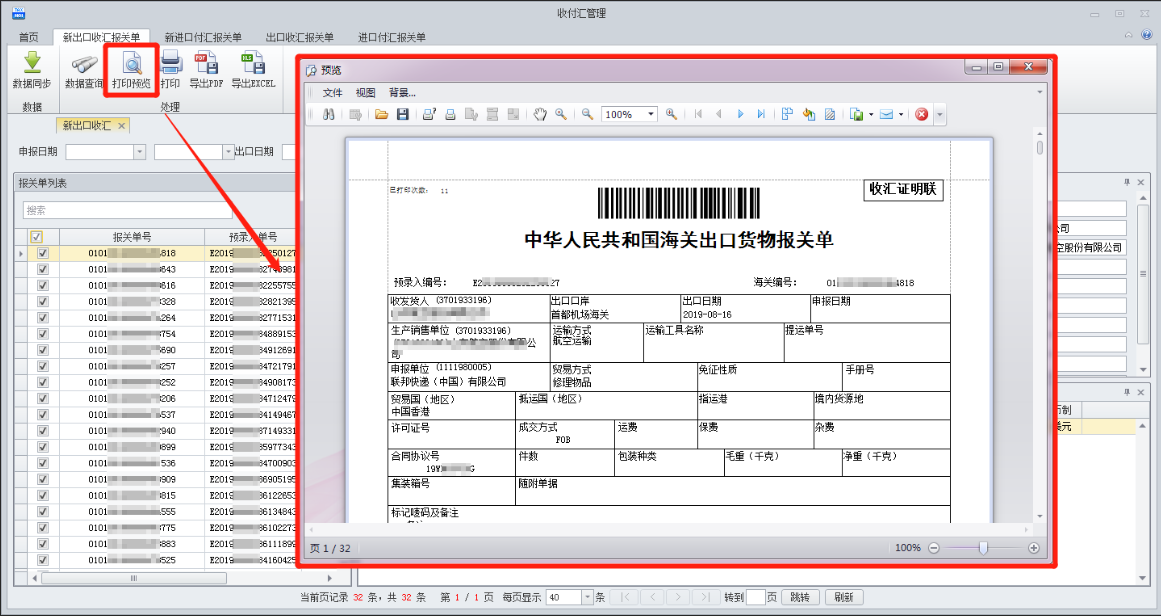The width and height of the screenshot is (1161, 616).
Task: Toggle the checkbox on the last visible row
Action: tap(41, 560)
